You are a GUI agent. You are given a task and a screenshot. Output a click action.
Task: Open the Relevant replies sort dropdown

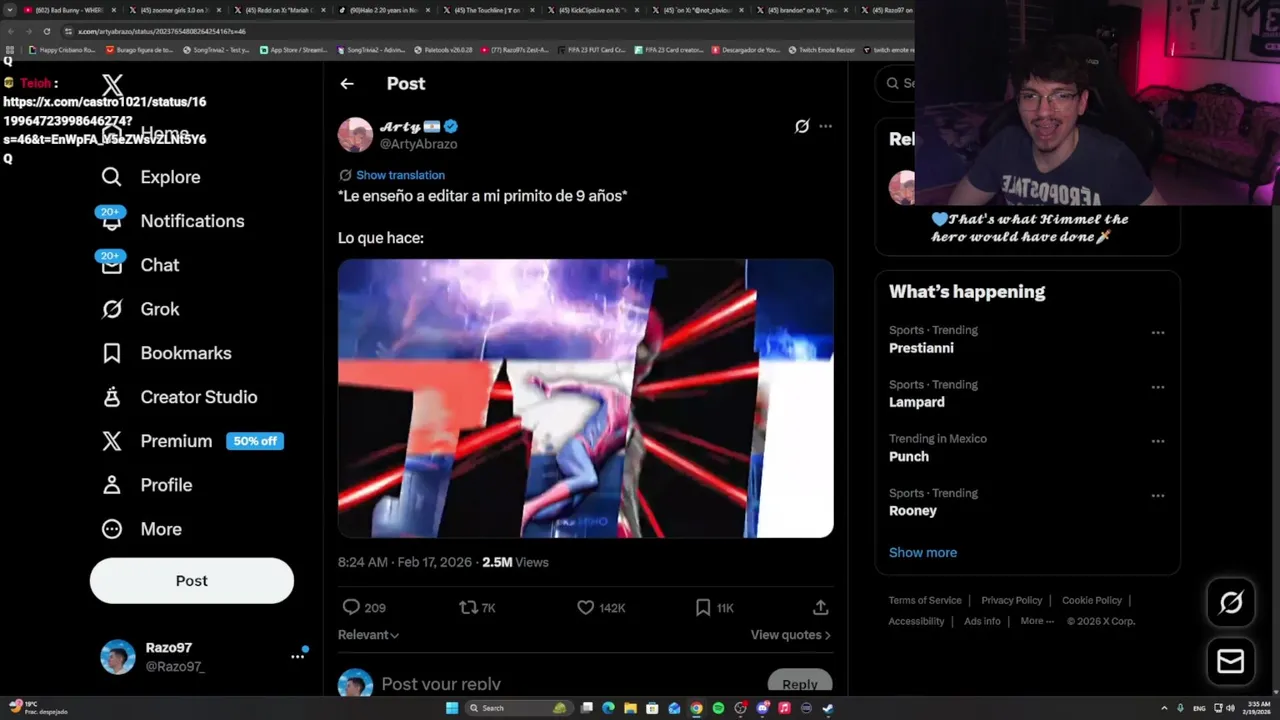368,635
